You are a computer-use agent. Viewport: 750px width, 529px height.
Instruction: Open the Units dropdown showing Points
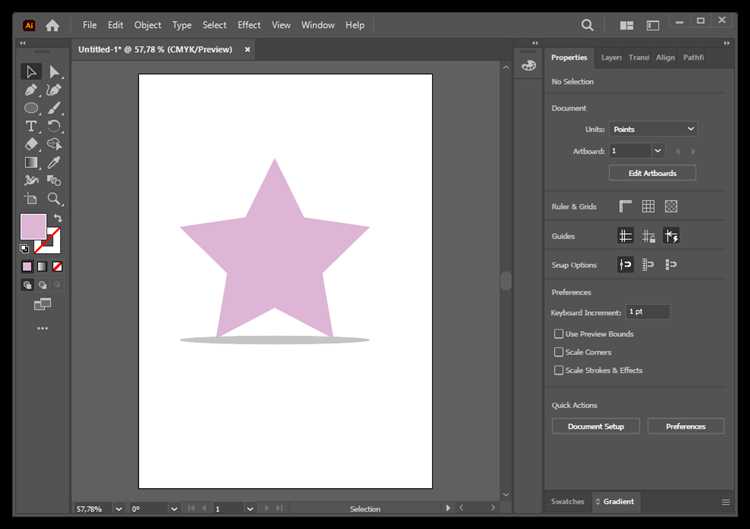653,129
